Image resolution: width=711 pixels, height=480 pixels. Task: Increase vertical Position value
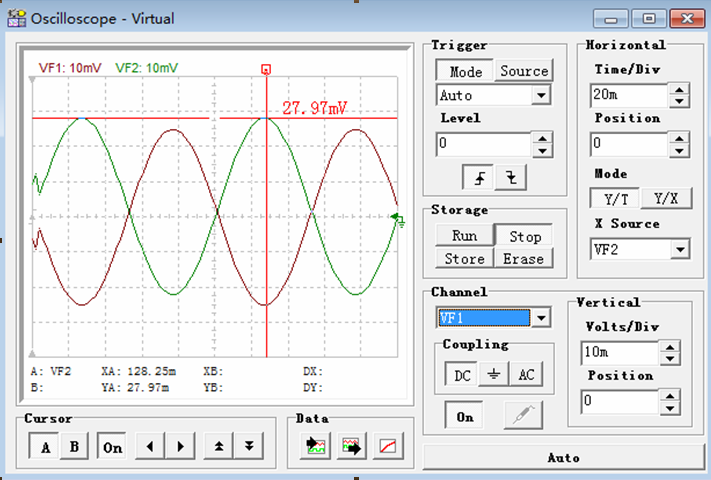pyautogui.click(x=670, y=396)
